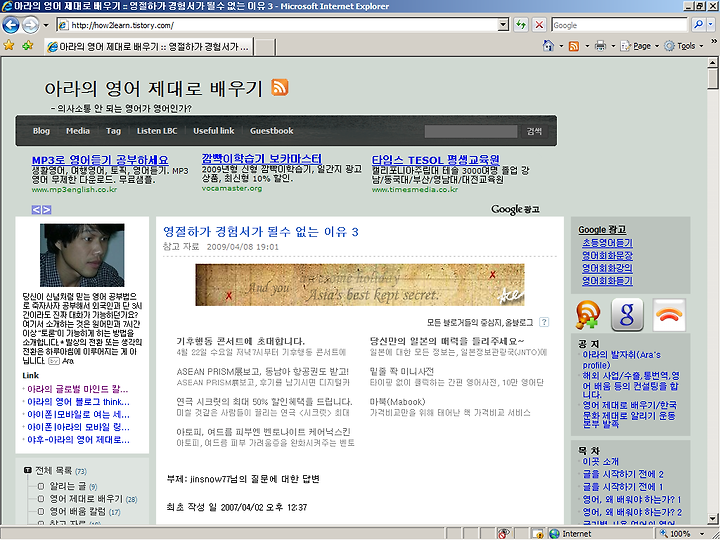The image size is (720, 540).
Task: Click the Asia's best kept secret banner
Action: [360, 285]
